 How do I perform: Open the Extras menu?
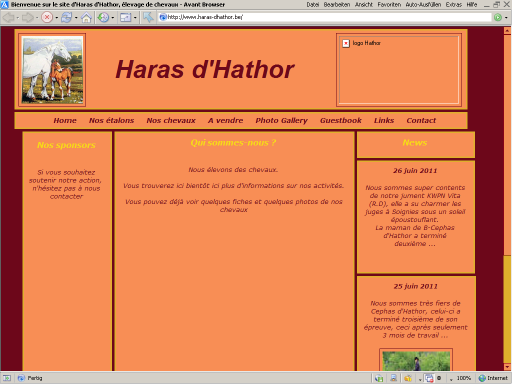pos(454,5)
